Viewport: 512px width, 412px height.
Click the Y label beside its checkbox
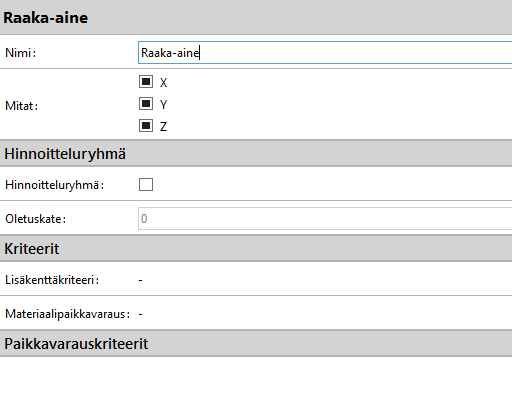coord(163,105)
